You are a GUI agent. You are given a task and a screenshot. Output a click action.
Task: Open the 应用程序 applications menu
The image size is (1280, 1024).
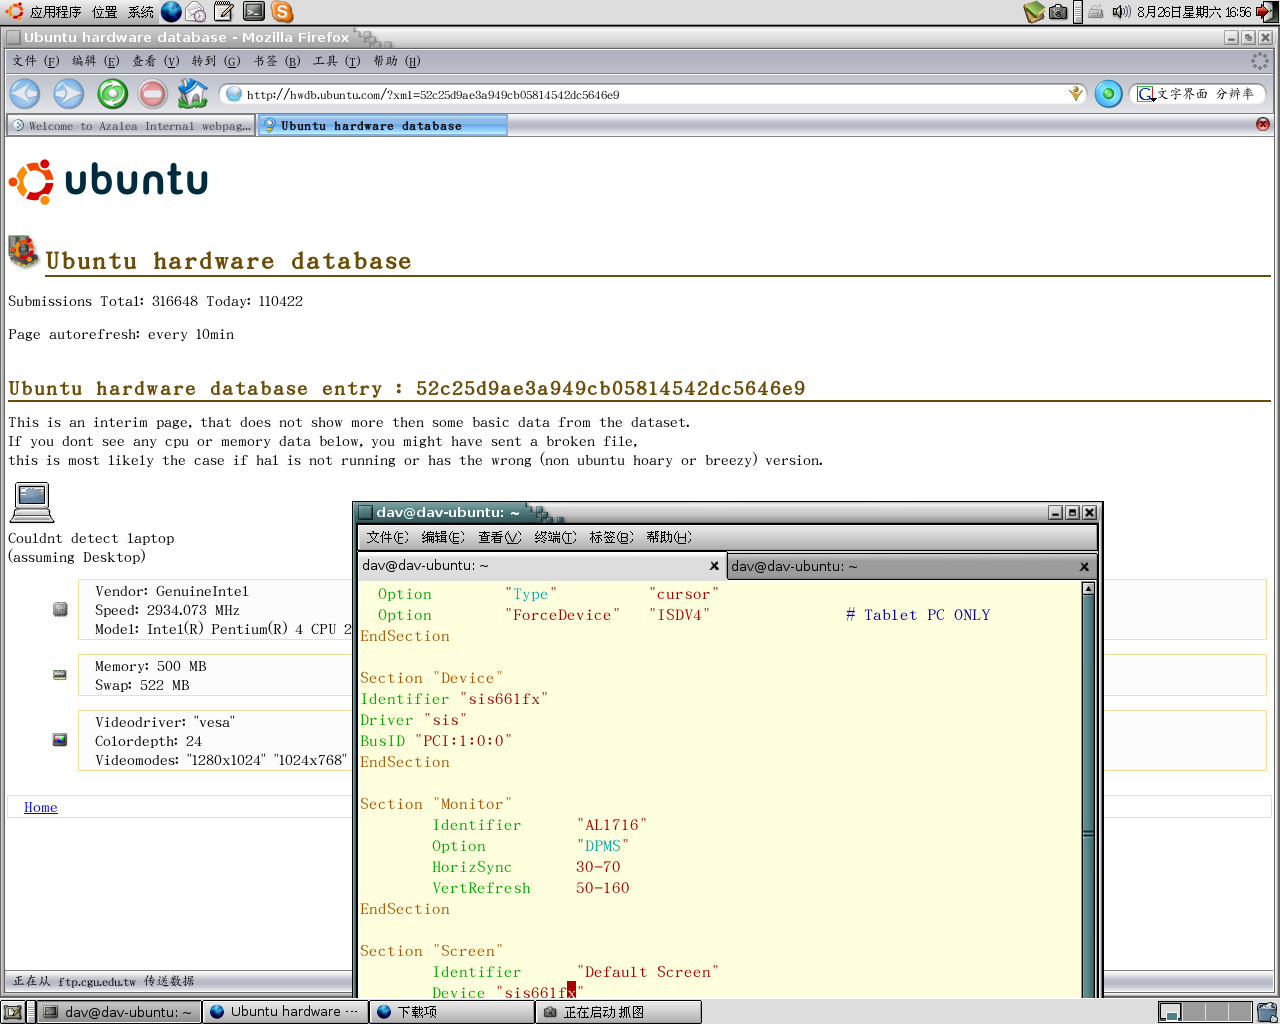tap(44, 12)
